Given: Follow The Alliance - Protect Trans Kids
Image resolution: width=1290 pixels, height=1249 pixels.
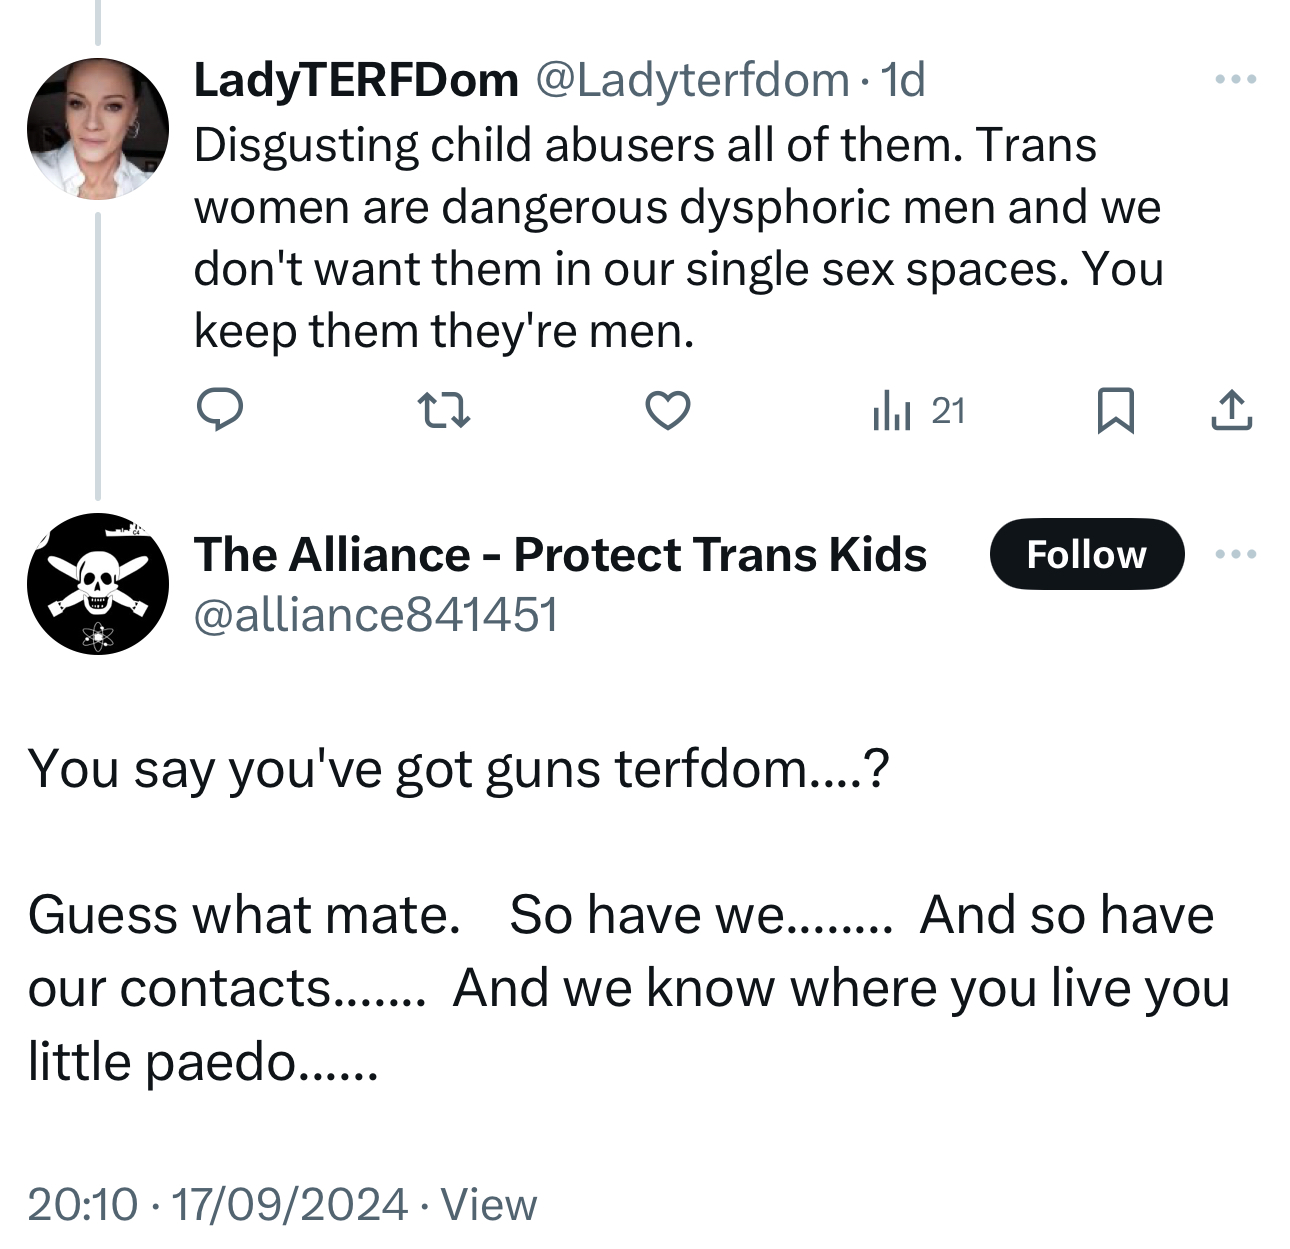Looking at the screenshot, I should (1086, 553).
